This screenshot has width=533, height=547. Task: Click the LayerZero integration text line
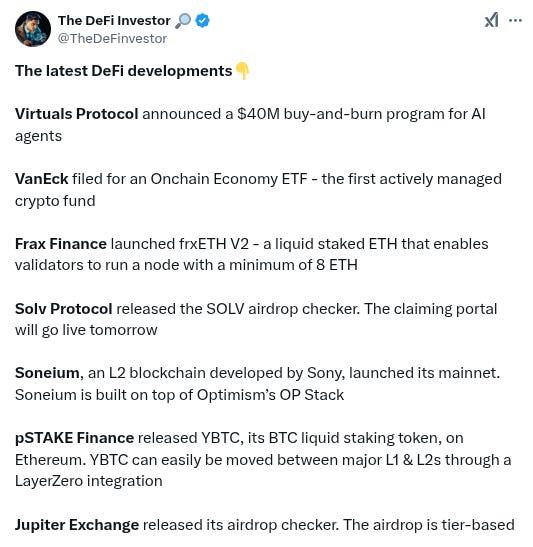tap(89, 481)
